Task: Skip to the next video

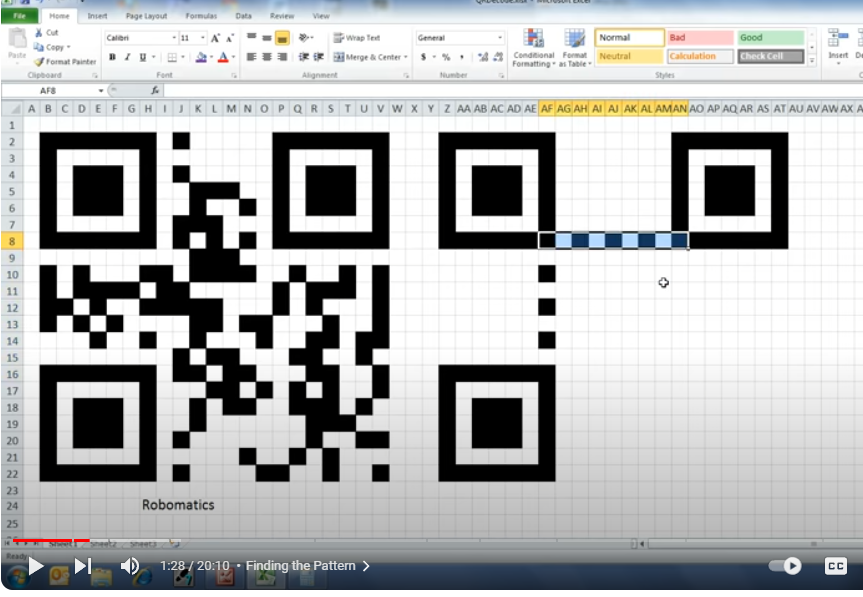Action: [83, 566]
